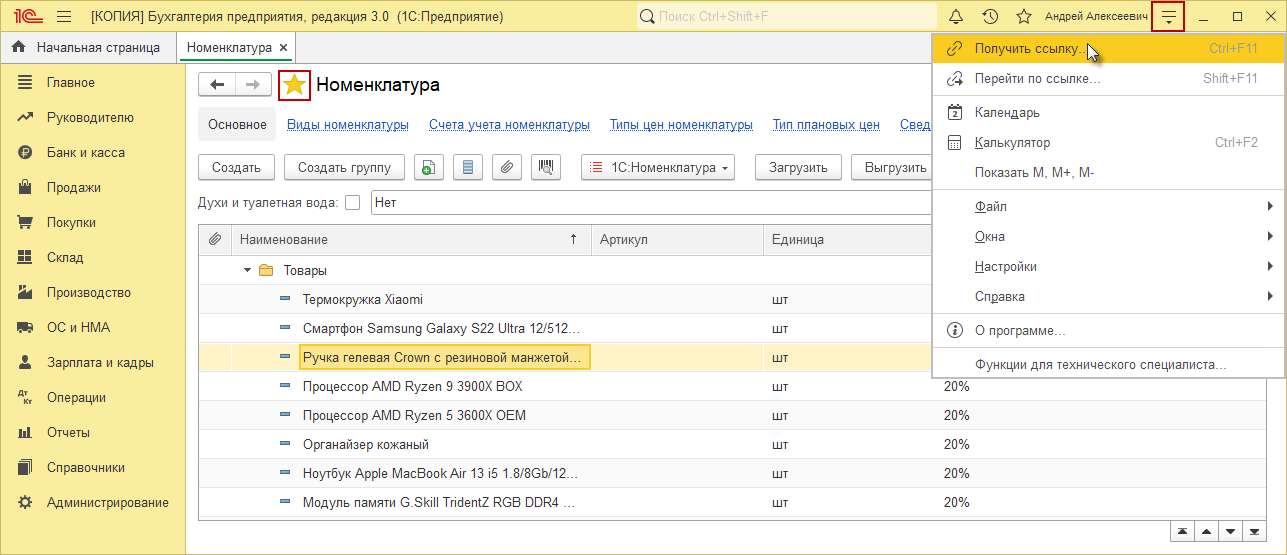Toggle the Духи и туалетная вода checkbox
The image size is (1287, 555).
tap(352, 202)
